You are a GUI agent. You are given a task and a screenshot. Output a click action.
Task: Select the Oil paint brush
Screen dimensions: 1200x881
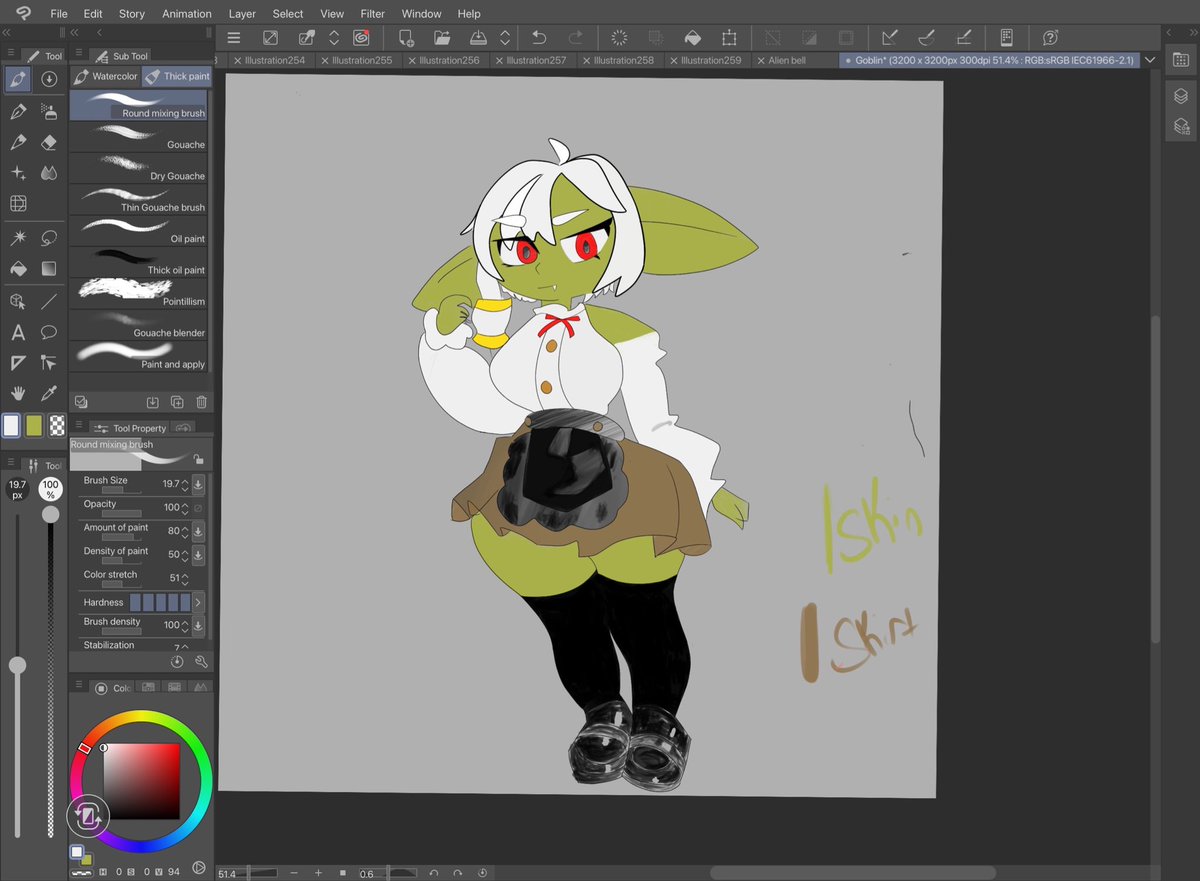(138, 231)
